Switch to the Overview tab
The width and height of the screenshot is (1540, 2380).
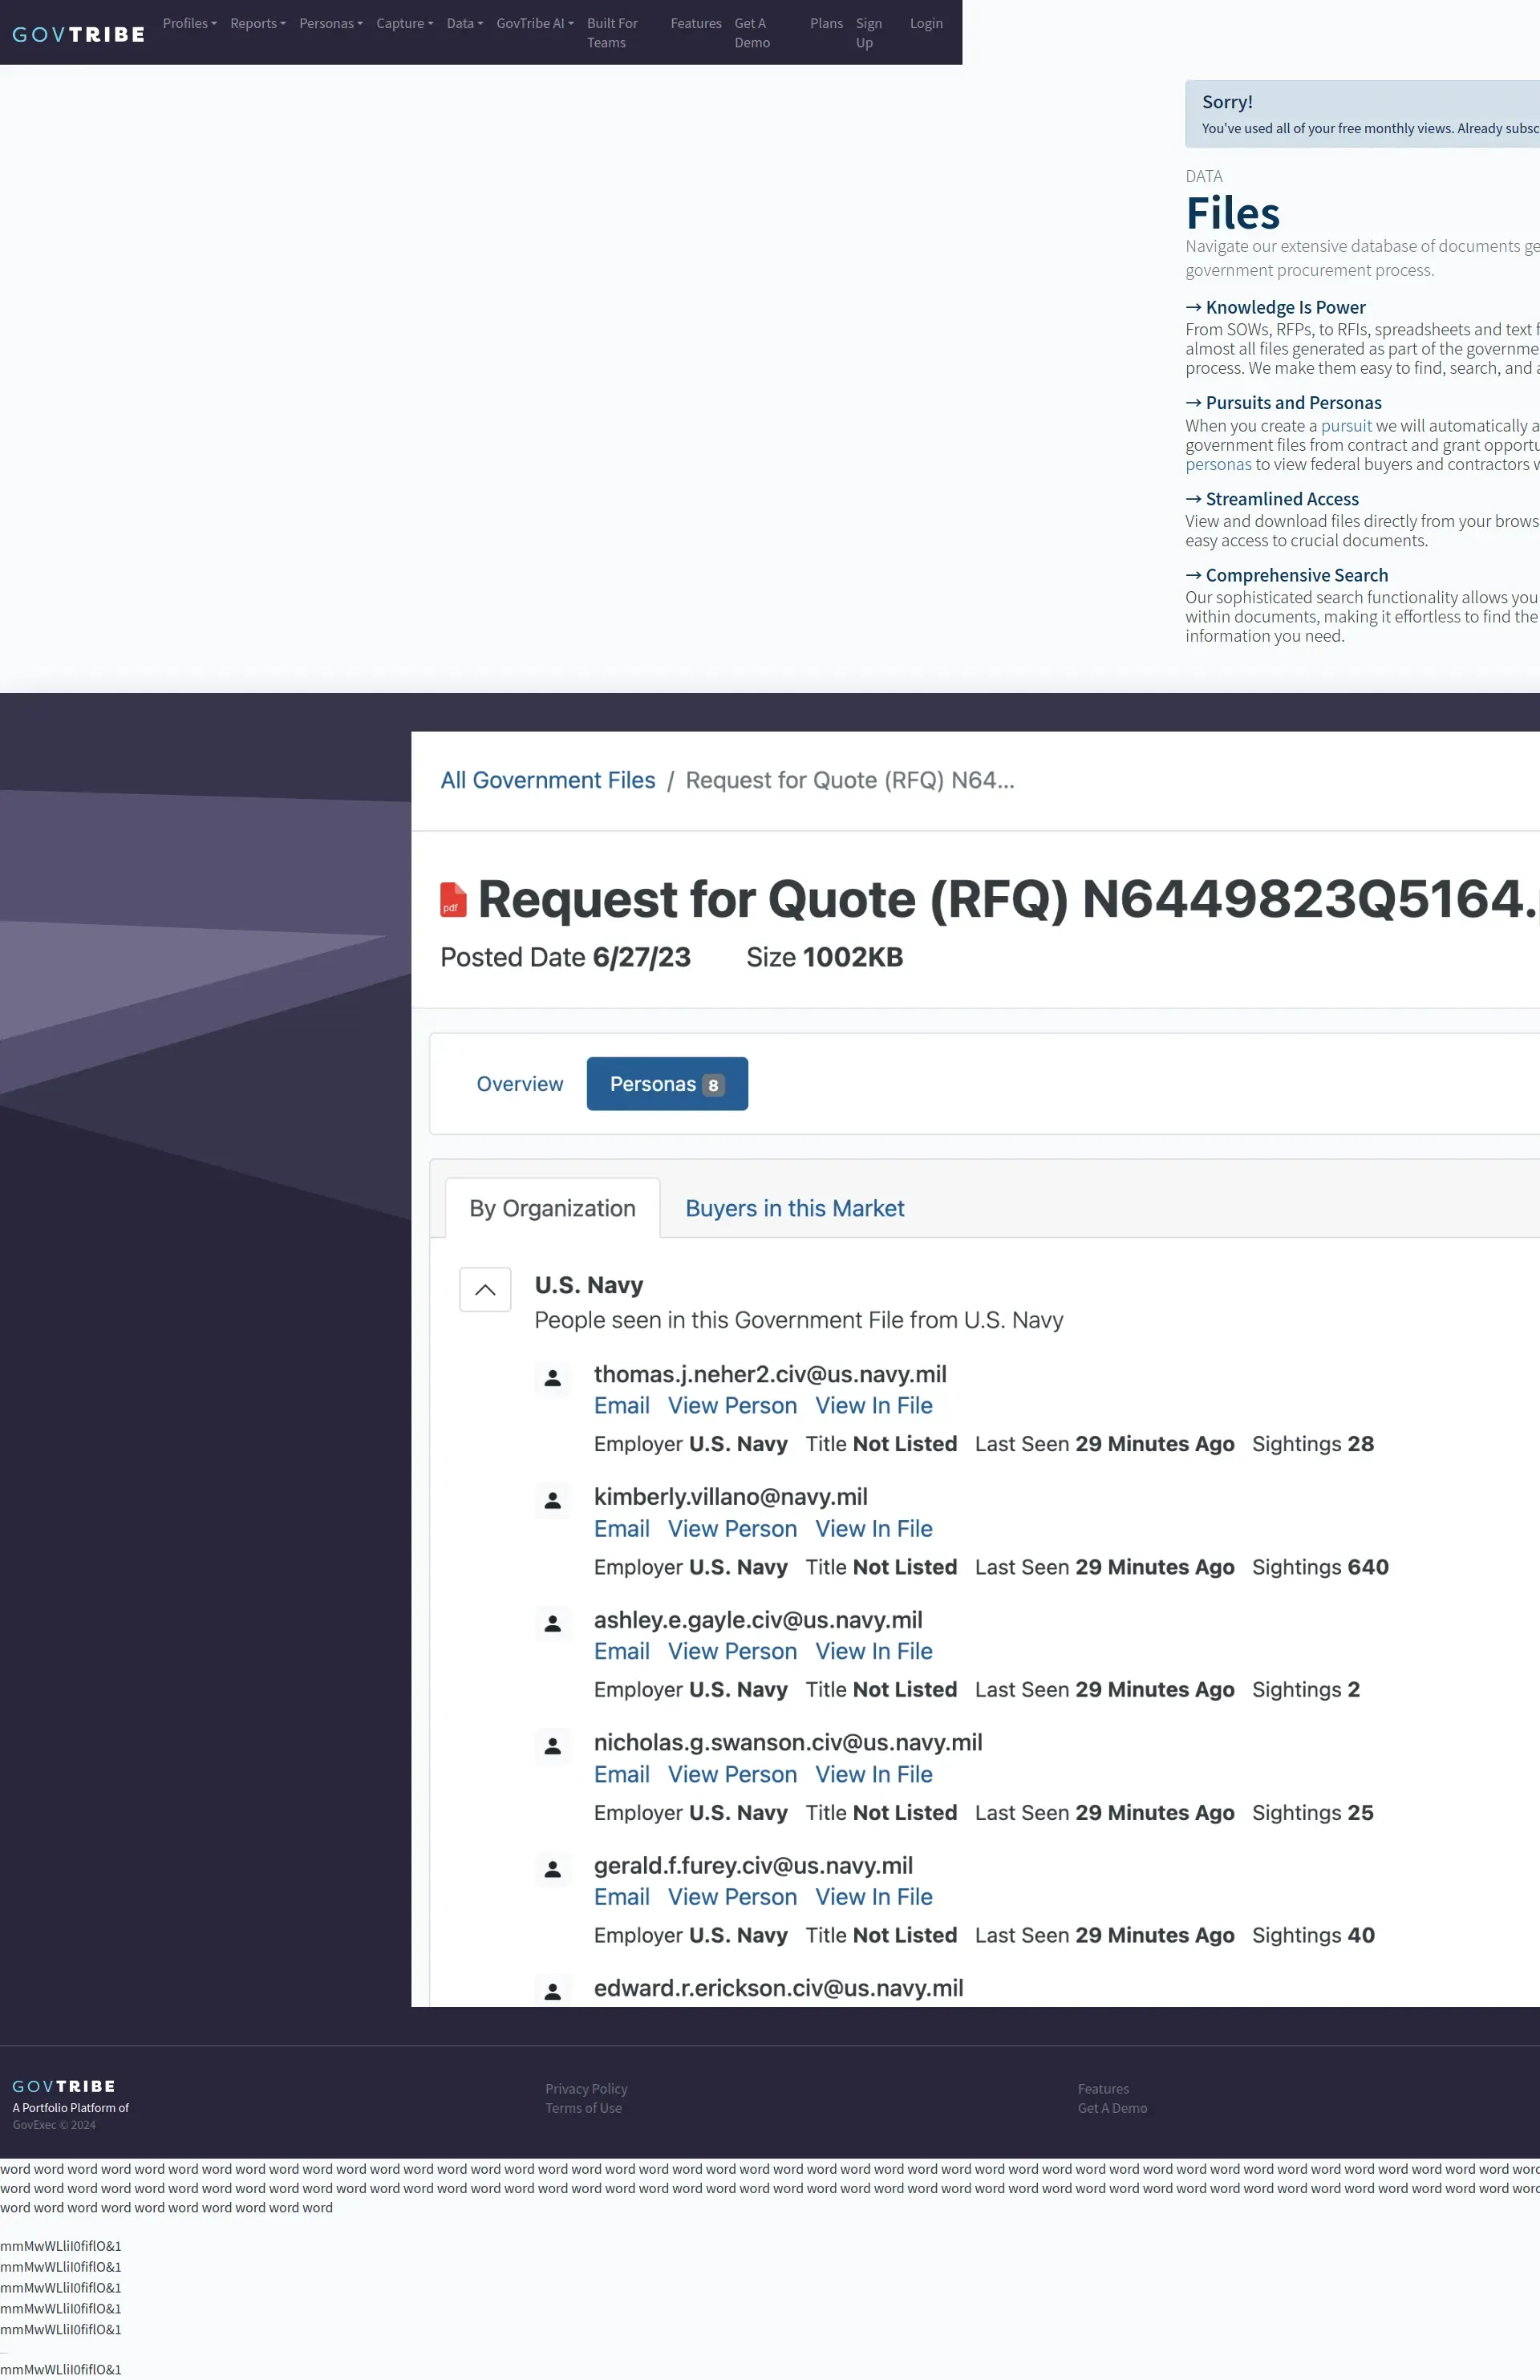pyautogui.click(x=520, y=1084)
